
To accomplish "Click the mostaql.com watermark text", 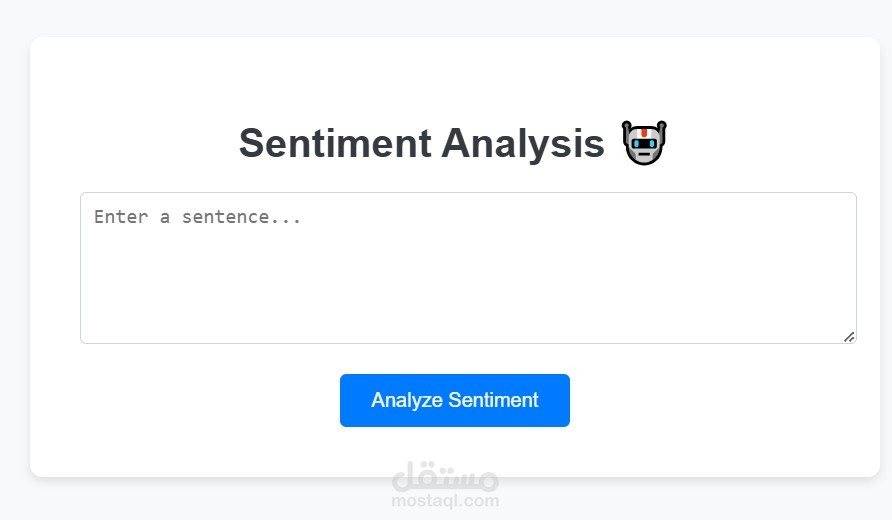I will 445,501.
